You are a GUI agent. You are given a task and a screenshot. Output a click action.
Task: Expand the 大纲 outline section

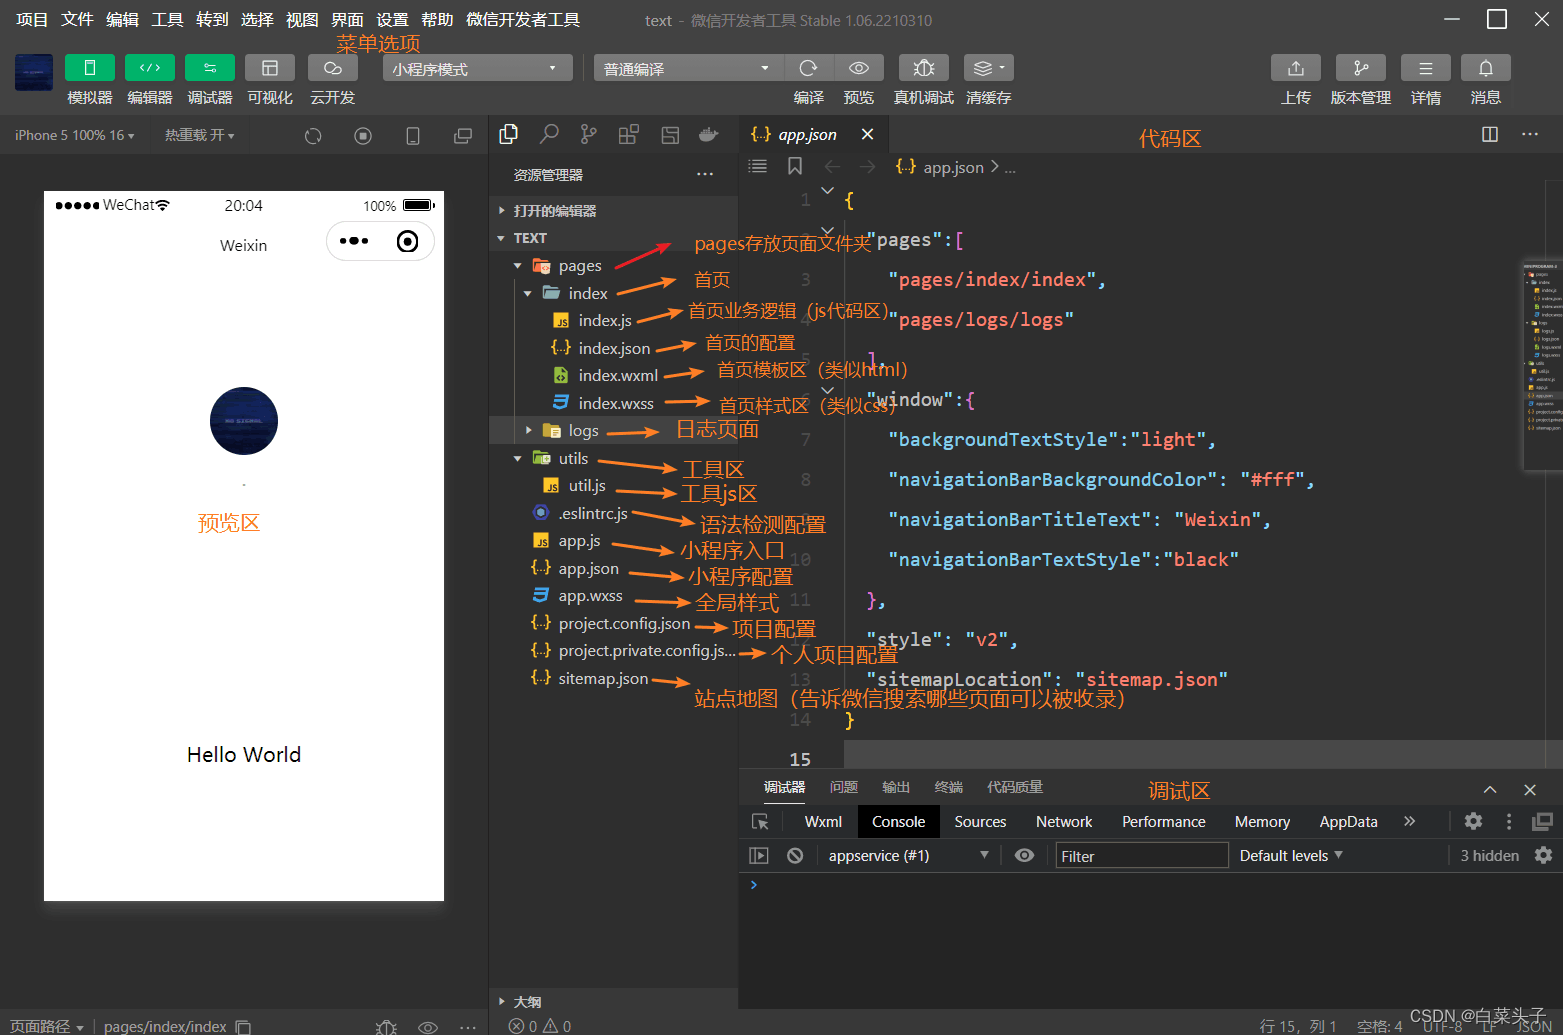coord(613,1001)
